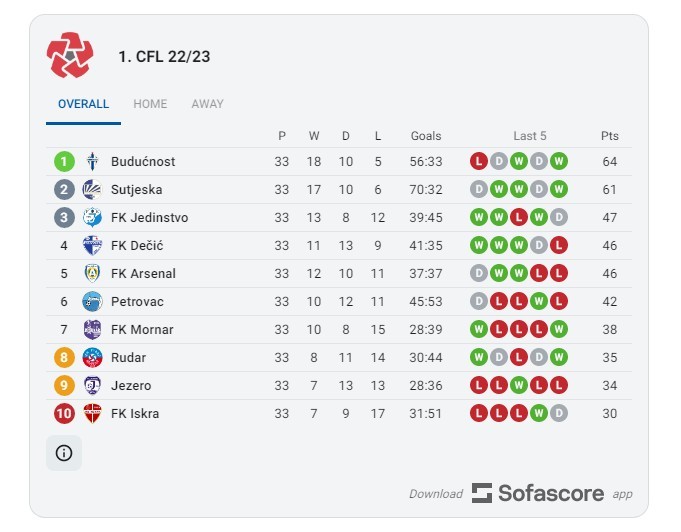This screenshot has width=681, height=532.
Task: Open the Jezero team row
Action: (339, 386)
